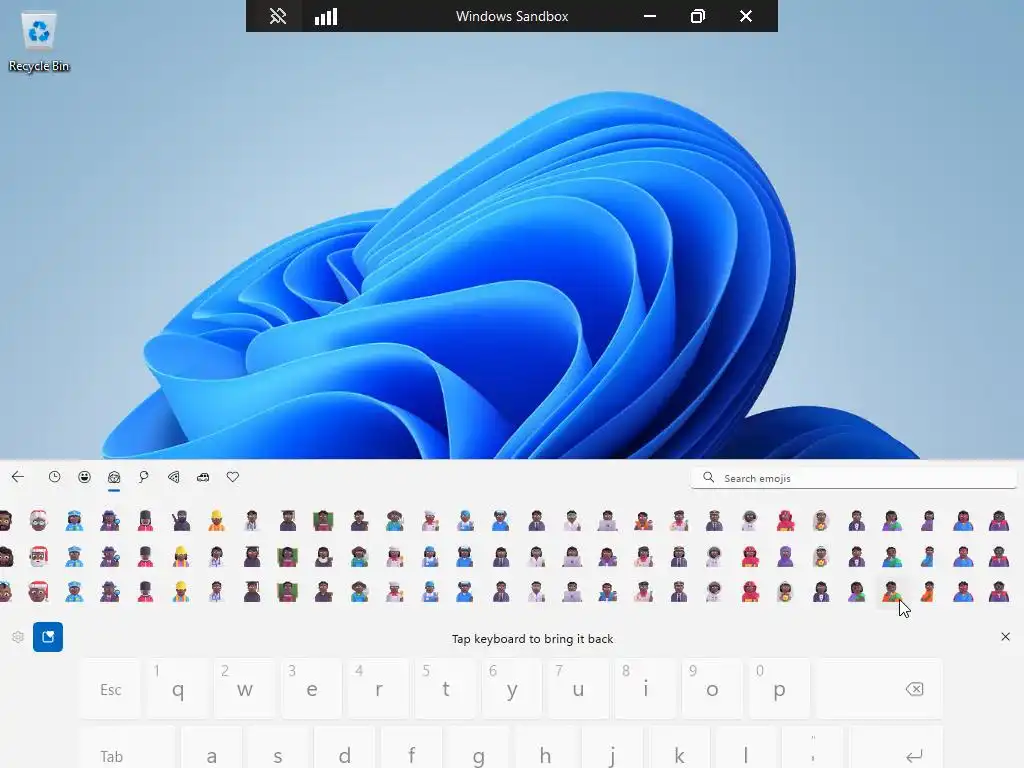Viewport: 1024px width, 768px height.
Task: Click the connection signal bars icon
Action: pos(326,16)
